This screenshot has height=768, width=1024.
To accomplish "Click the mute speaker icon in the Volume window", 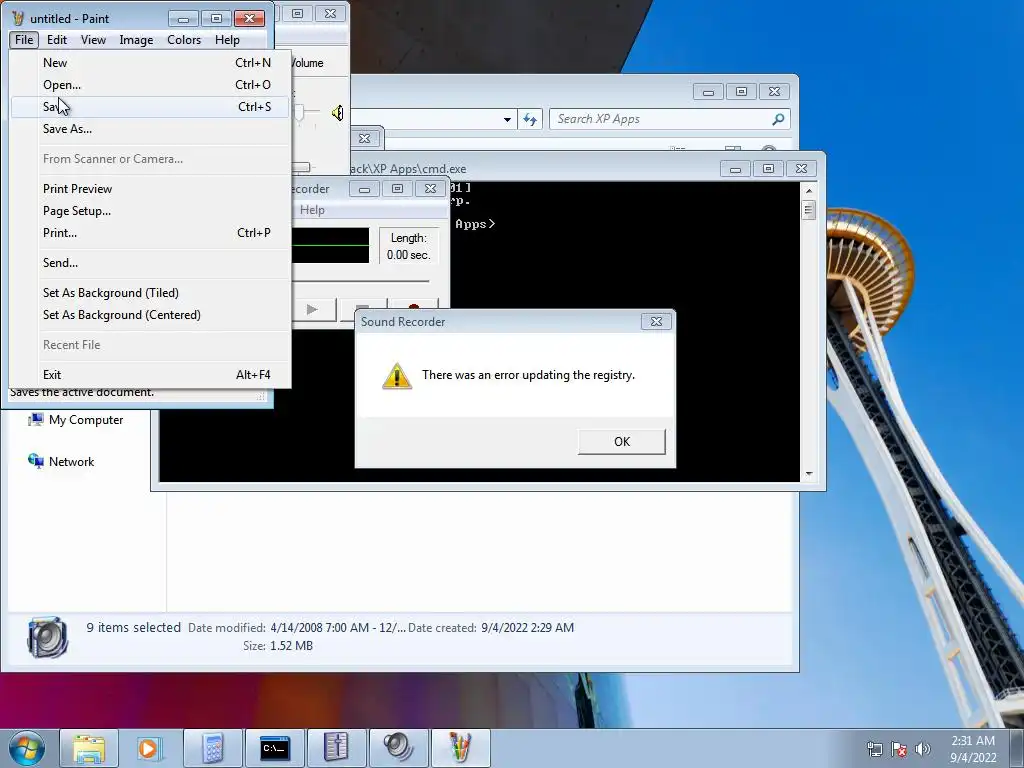I will pyautogui.click(x=337, y=113).
